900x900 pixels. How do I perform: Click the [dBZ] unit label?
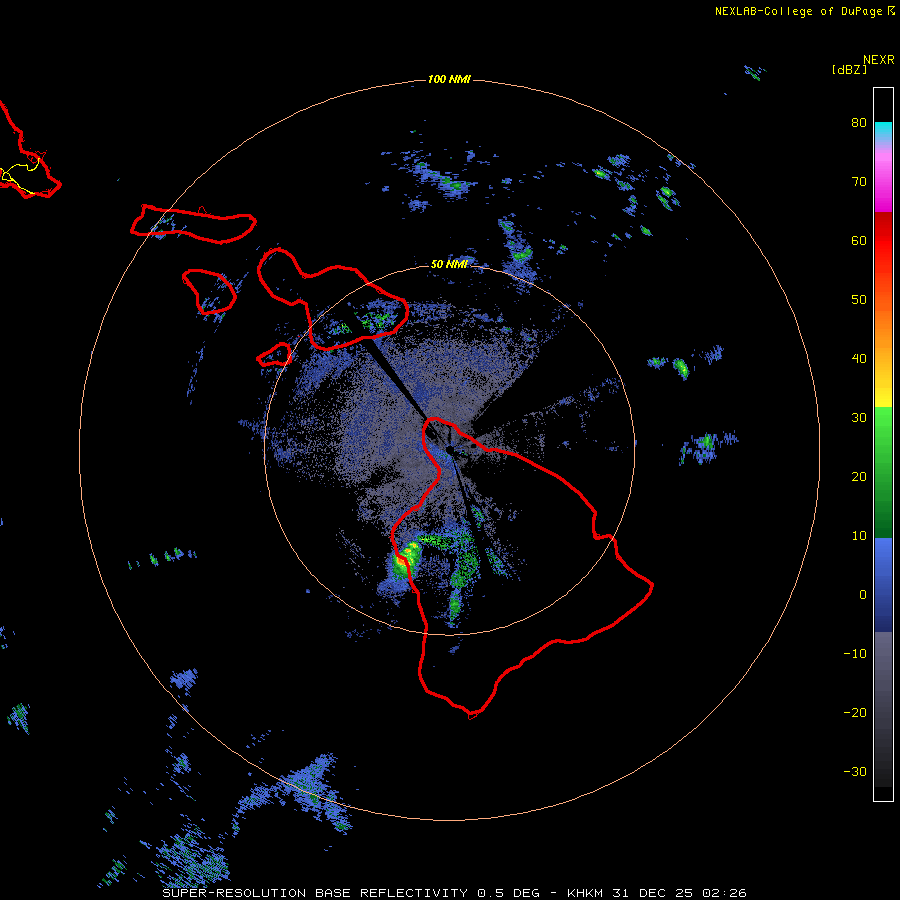849,69
